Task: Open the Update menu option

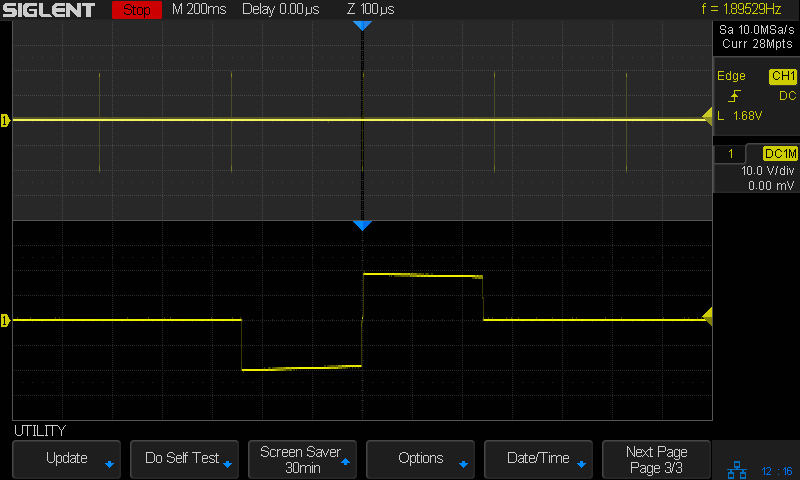Action: tap(66, 459)
